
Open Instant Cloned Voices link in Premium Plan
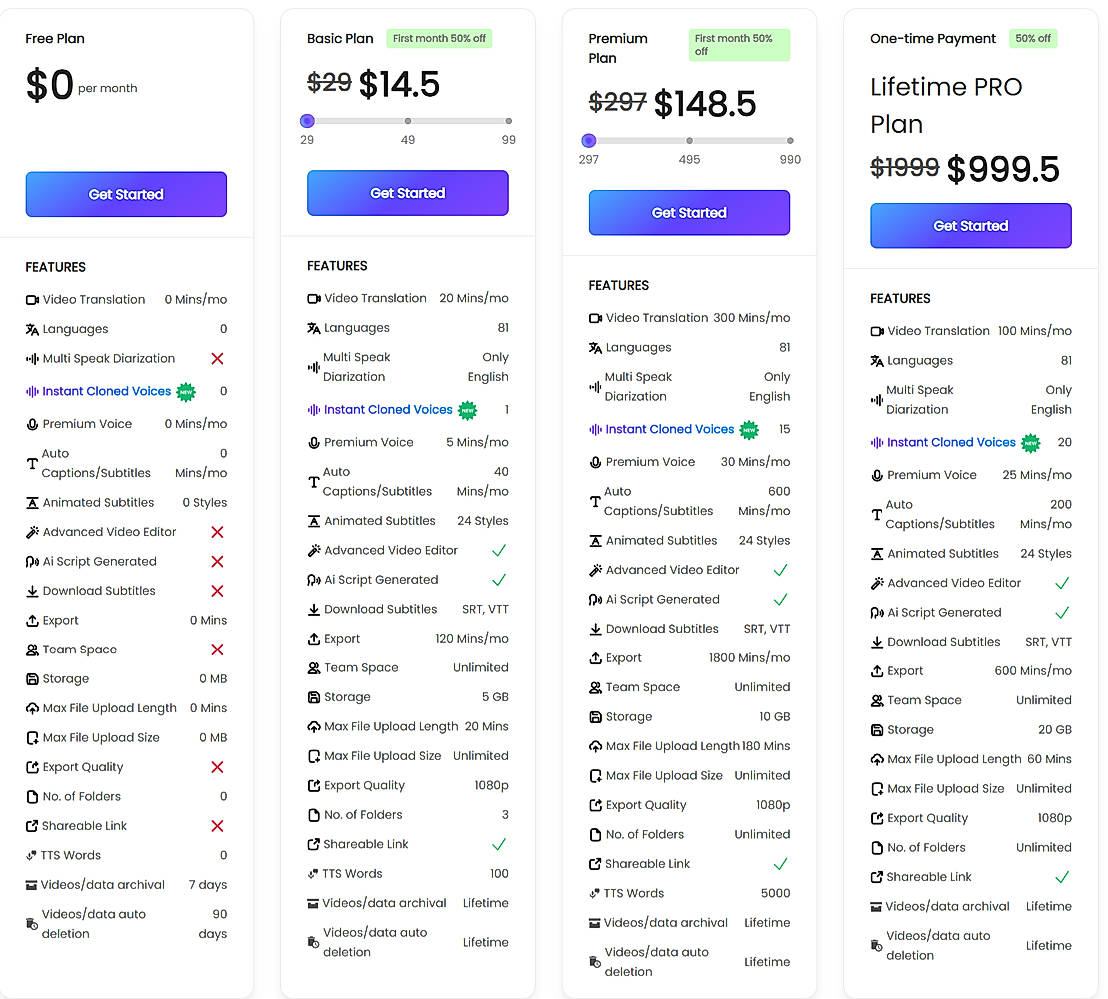(x=670, y=429)
